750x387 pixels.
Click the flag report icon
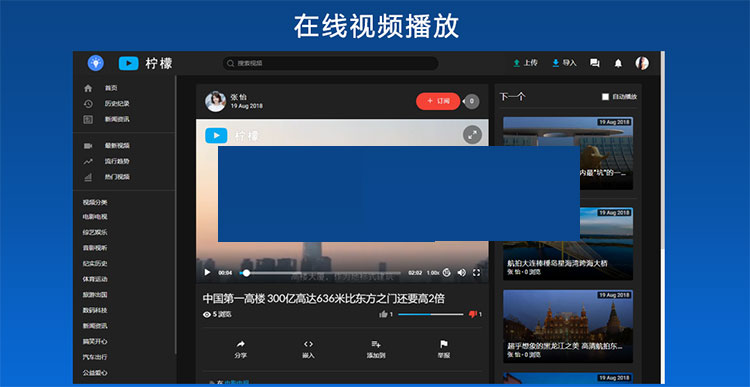(444, 344)
